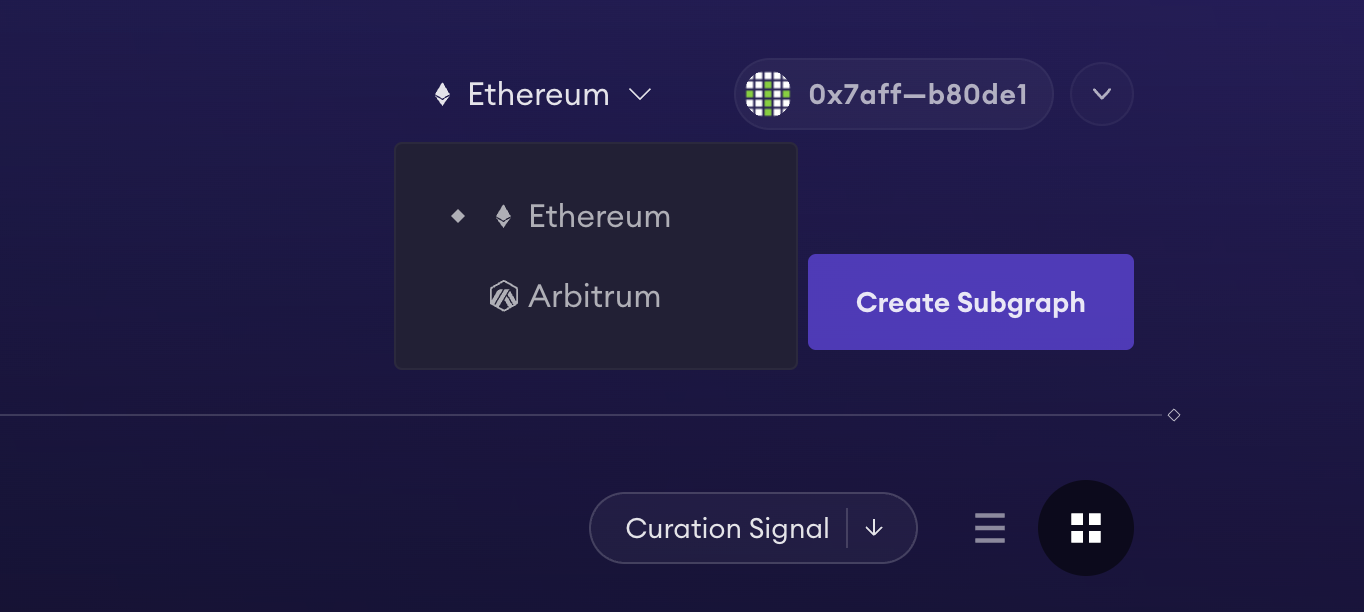1364x612 pixels.
Task: Collapse the network selector chevron beside Ethereum
Action: [x=640, y=95]
